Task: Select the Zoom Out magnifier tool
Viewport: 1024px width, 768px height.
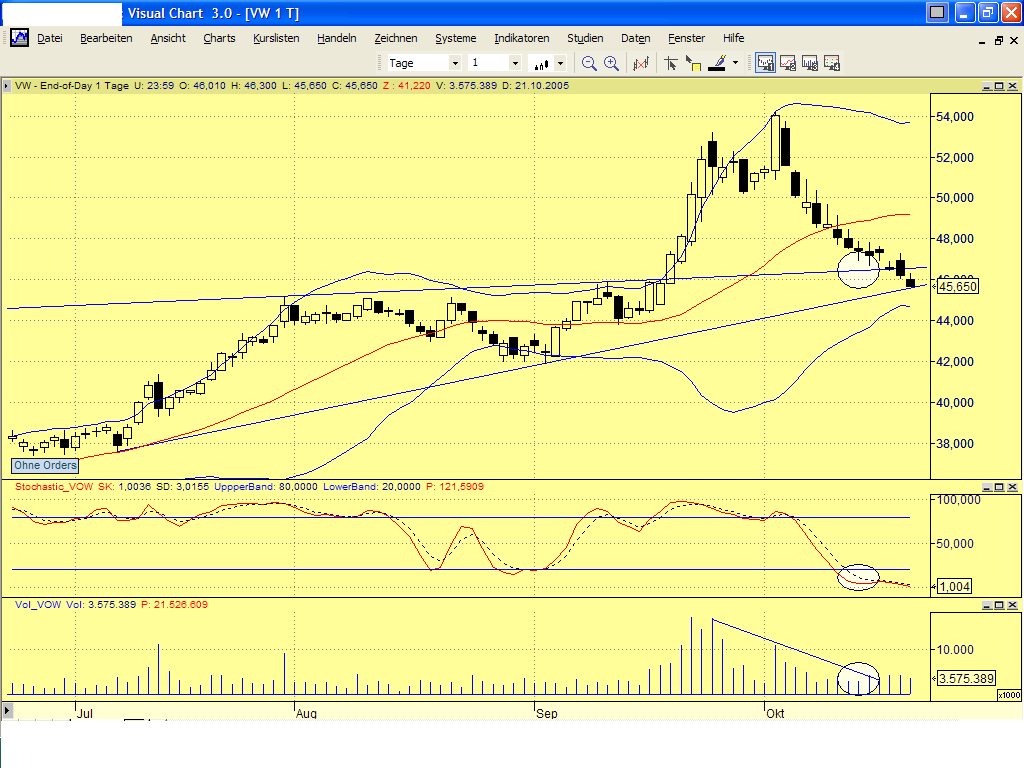Action: pos(589,62)
